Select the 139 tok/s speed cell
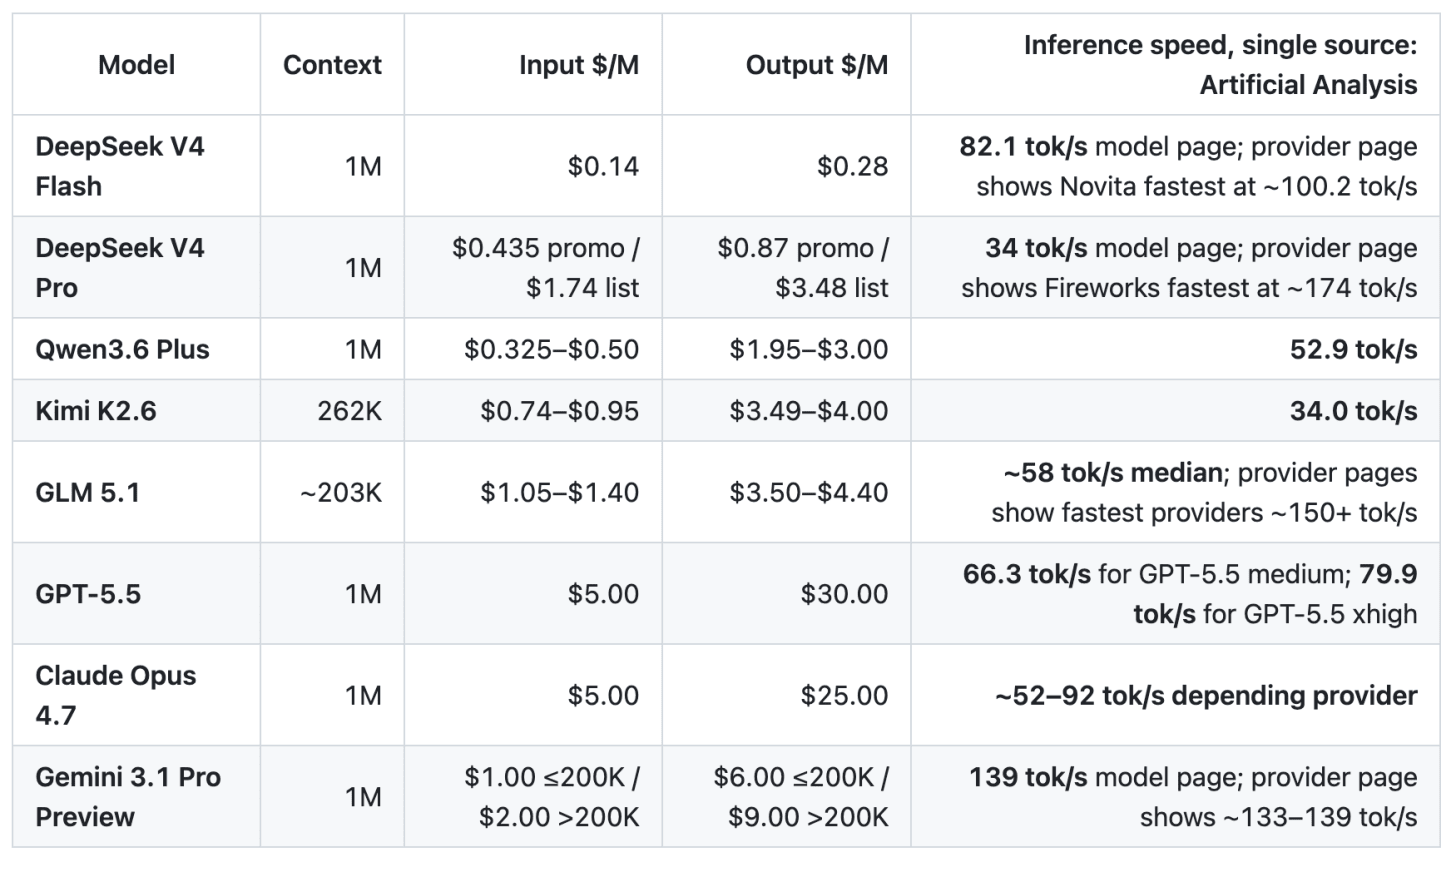Viewport: 1456px width, 872px height. pos(1176,797)
